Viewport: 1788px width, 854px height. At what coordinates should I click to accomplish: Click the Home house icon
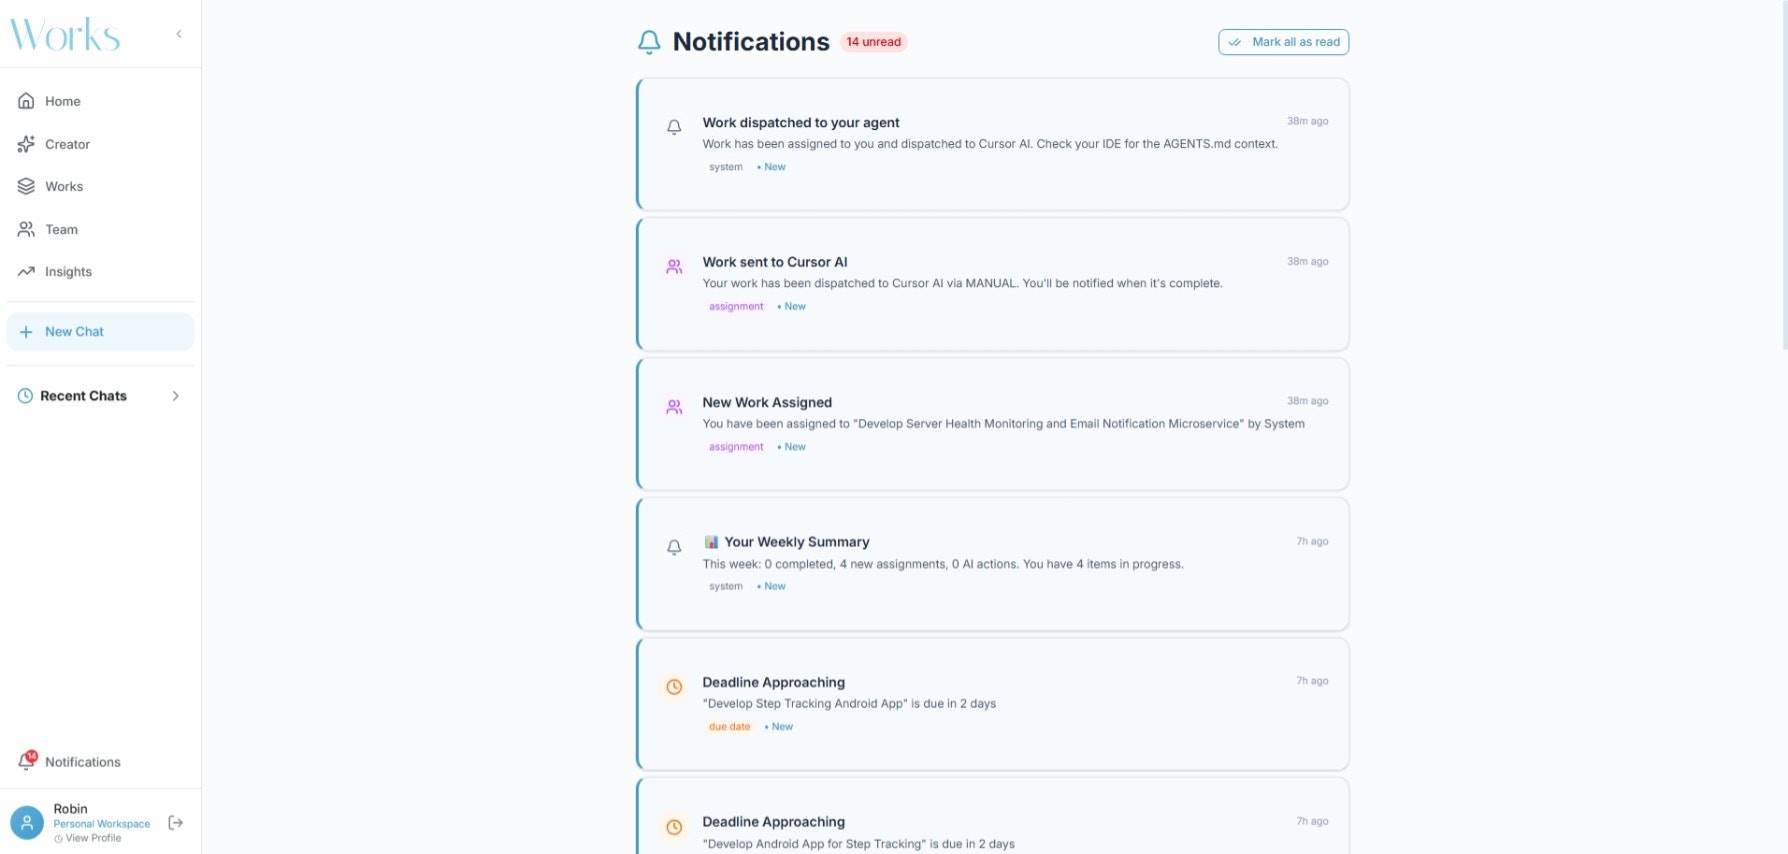tap(26, 101)
